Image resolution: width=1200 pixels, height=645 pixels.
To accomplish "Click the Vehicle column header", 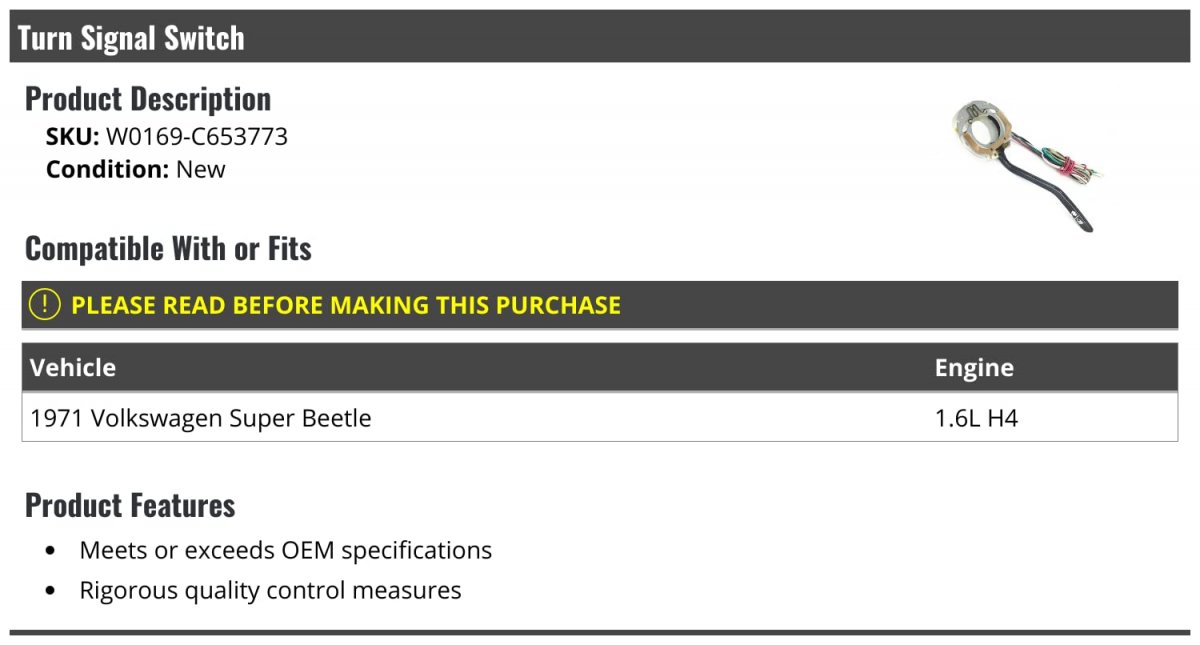I will [x=73, y=367].
